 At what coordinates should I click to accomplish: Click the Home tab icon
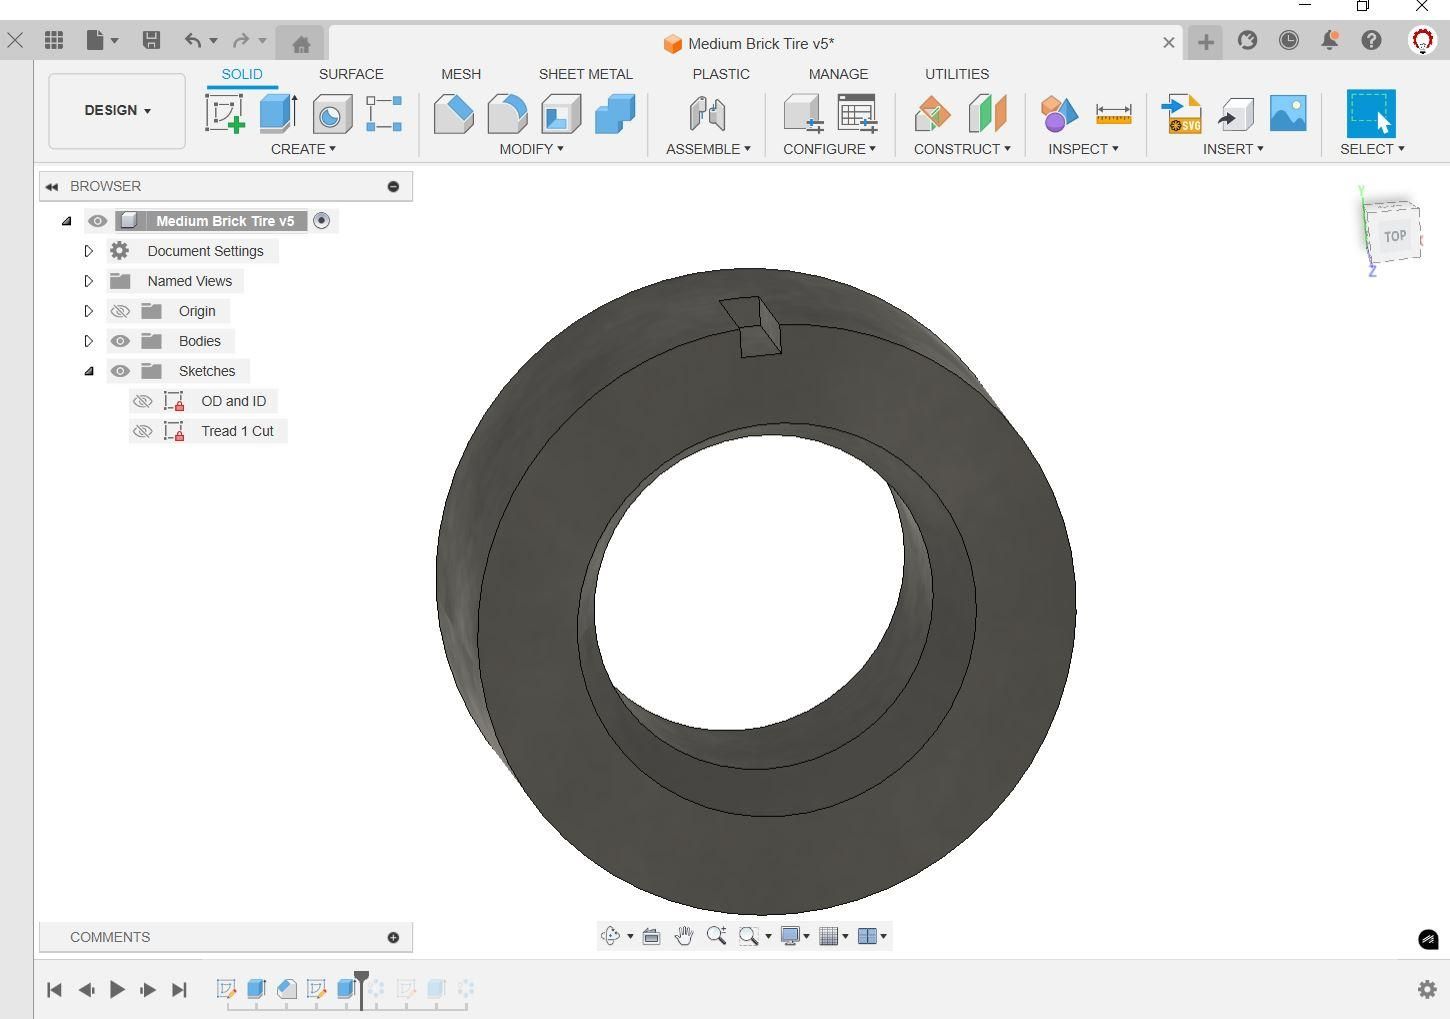(x=301, y=43)
